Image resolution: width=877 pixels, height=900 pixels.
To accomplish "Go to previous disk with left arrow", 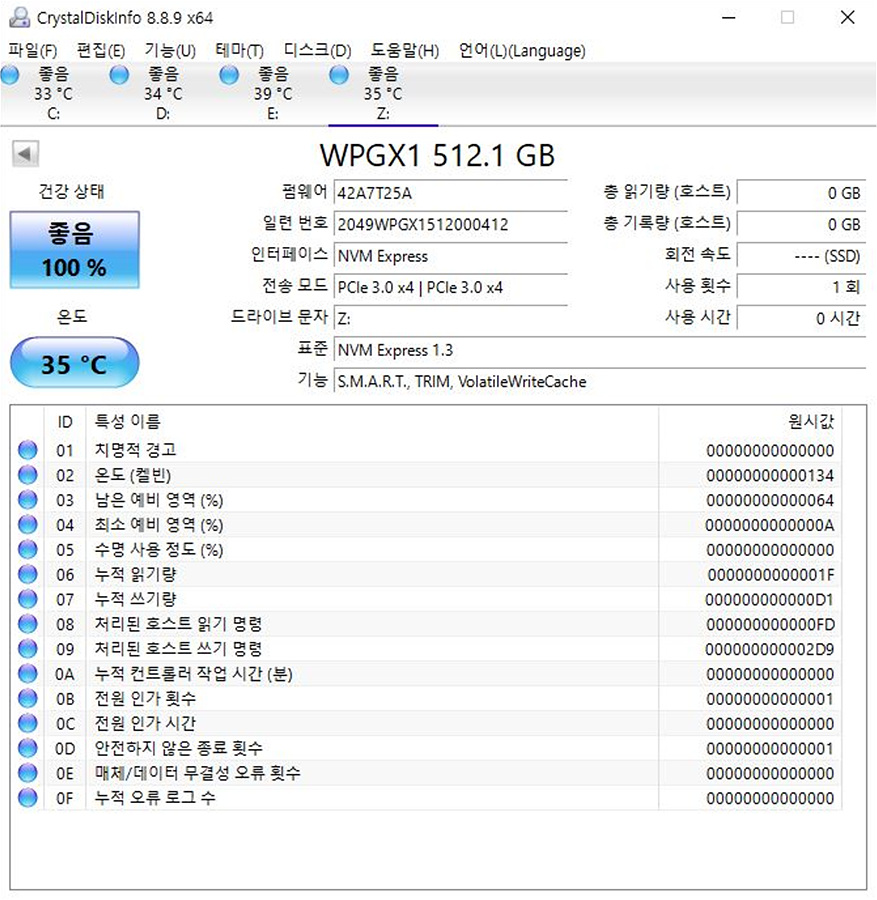I will [x=25, y=154].
